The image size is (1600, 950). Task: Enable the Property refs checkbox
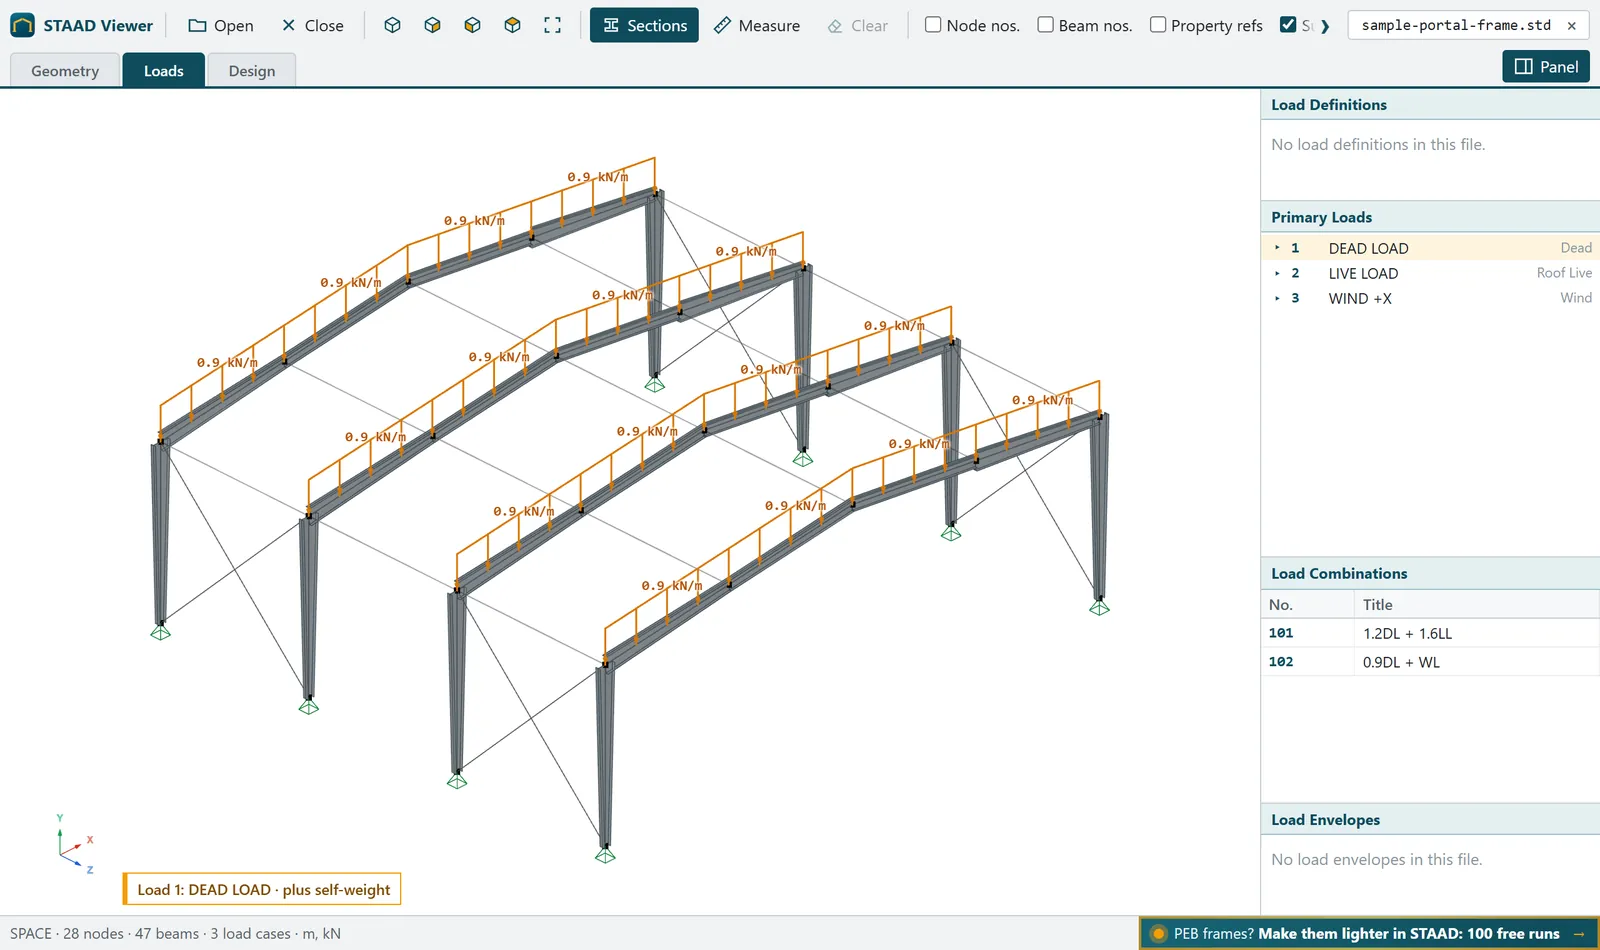[1158, 25]
